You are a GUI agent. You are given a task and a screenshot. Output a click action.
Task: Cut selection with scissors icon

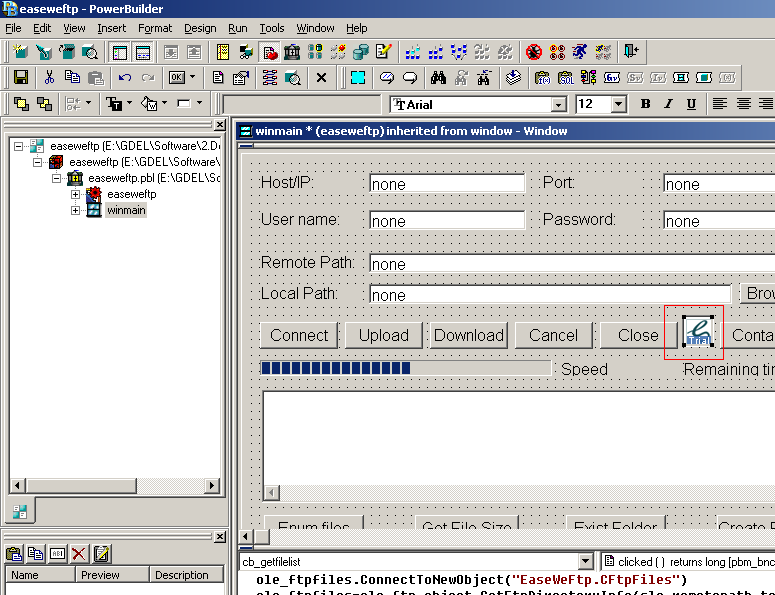49,78
